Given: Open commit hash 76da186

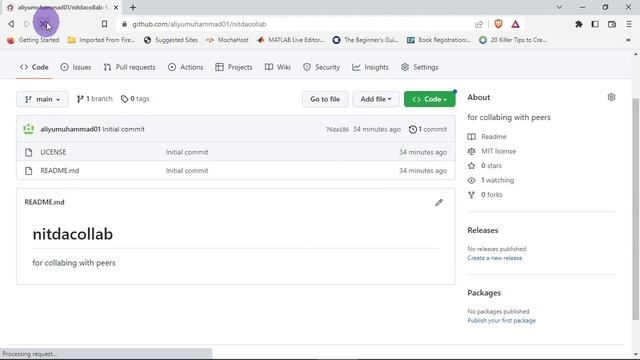Looking at the screenshot, I should [337, 129].
